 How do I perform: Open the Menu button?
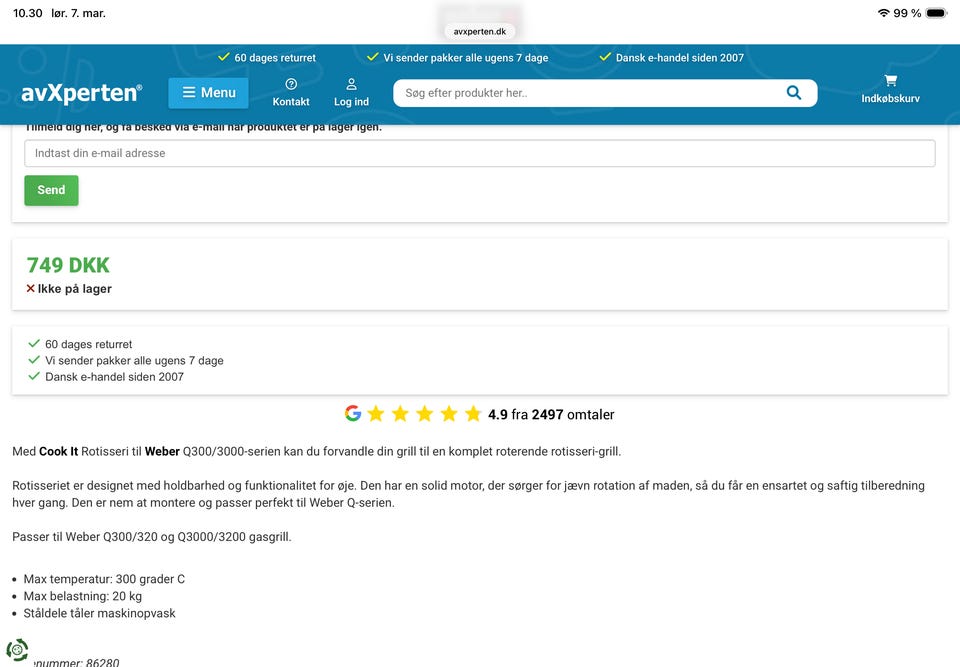[x=208, y=92]
